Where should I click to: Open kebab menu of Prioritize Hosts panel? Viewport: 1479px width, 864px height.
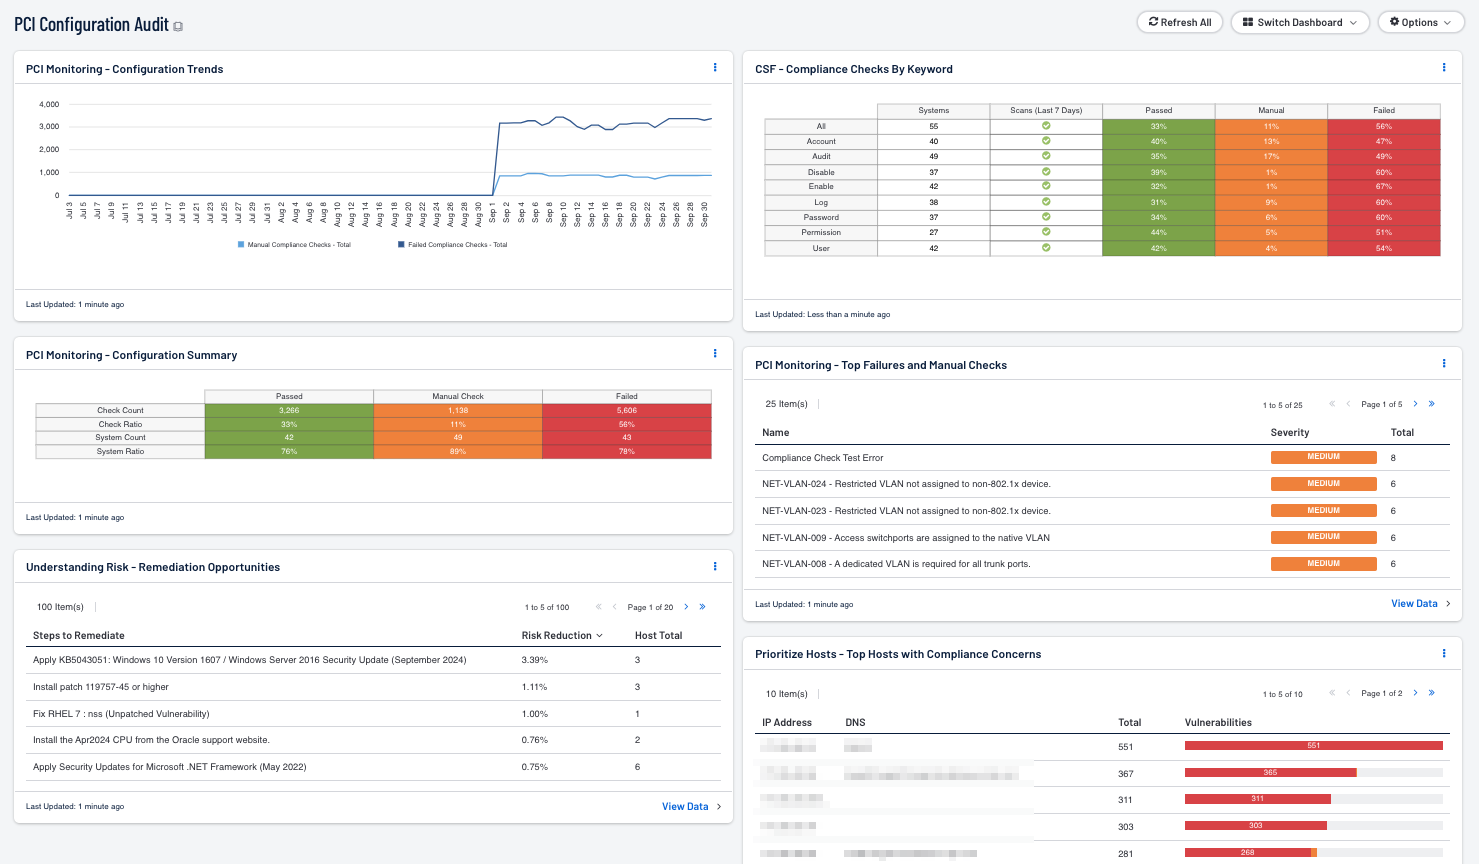click(1443, 653)
